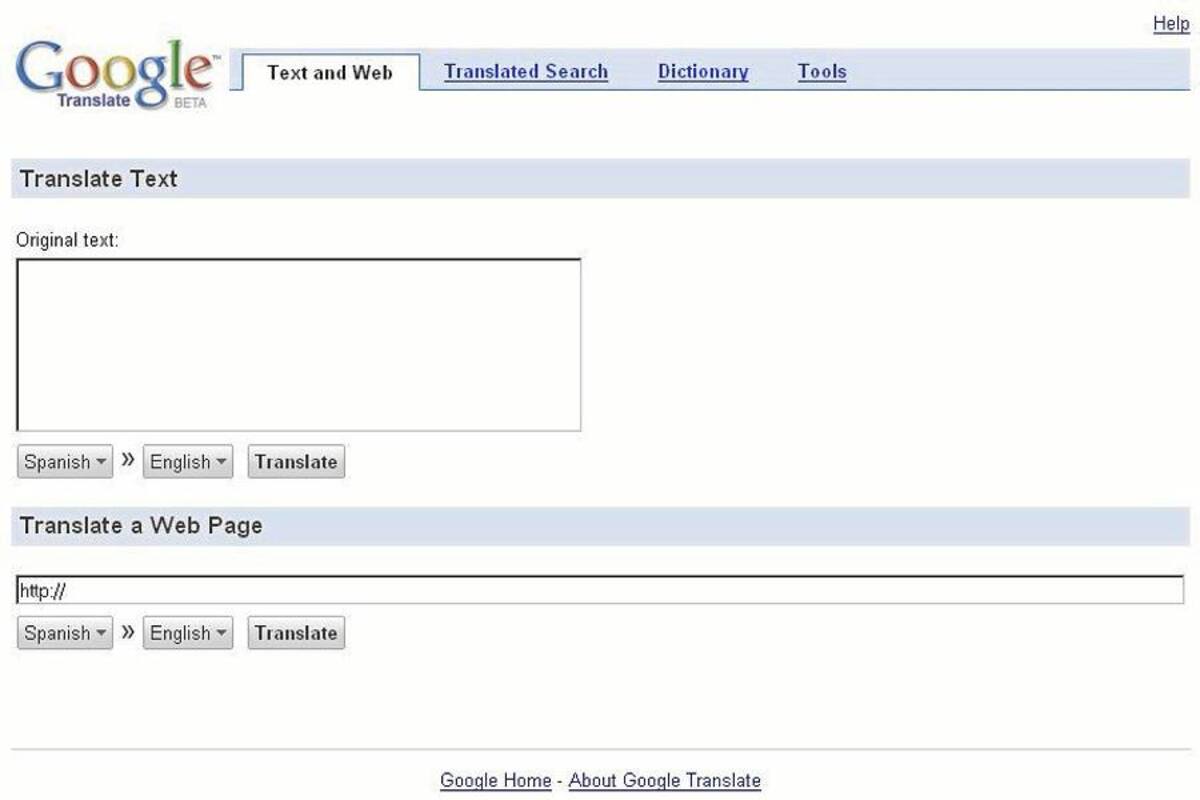The height and width of the screenshot is (800, 1200).
Task: Open Spanish source dropdown under Translate a Web Page
Action: coord(65,633)
